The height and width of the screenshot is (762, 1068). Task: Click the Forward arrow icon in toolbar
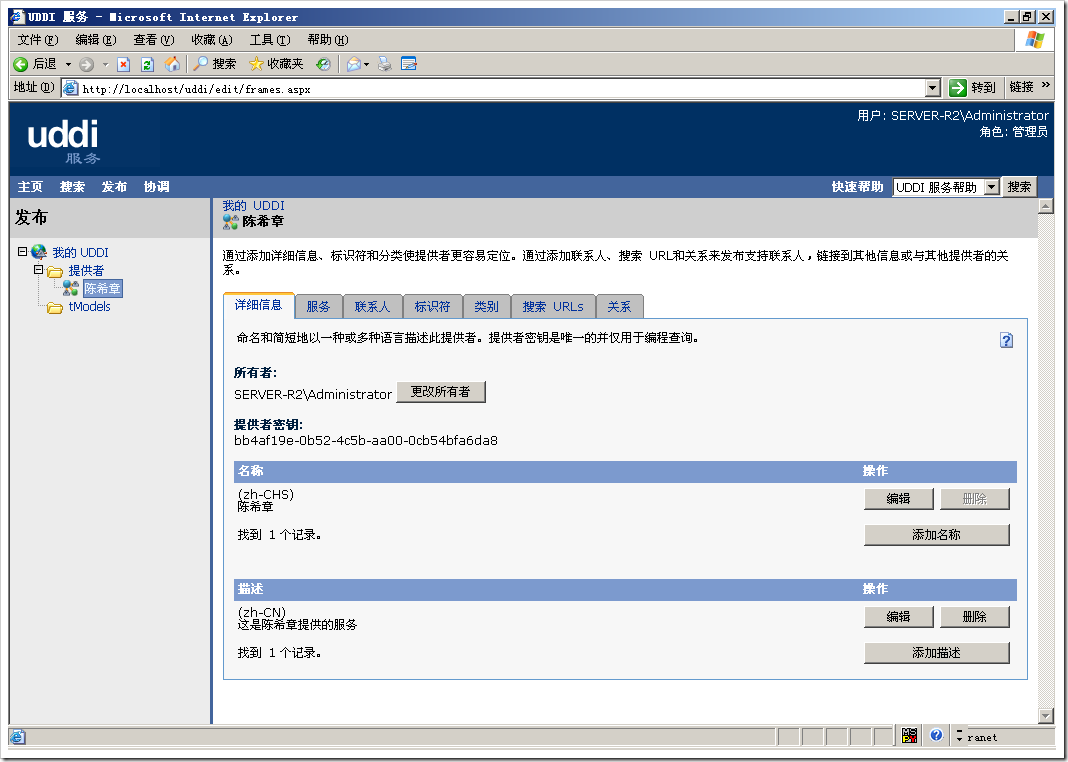87,65
